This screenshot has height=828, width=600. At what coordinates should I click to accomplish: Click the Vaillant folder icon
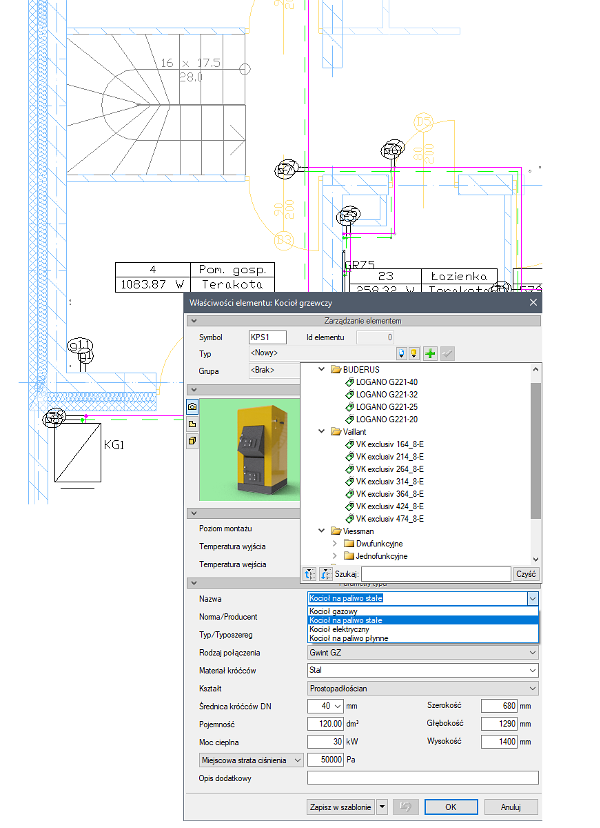[336, 431]
